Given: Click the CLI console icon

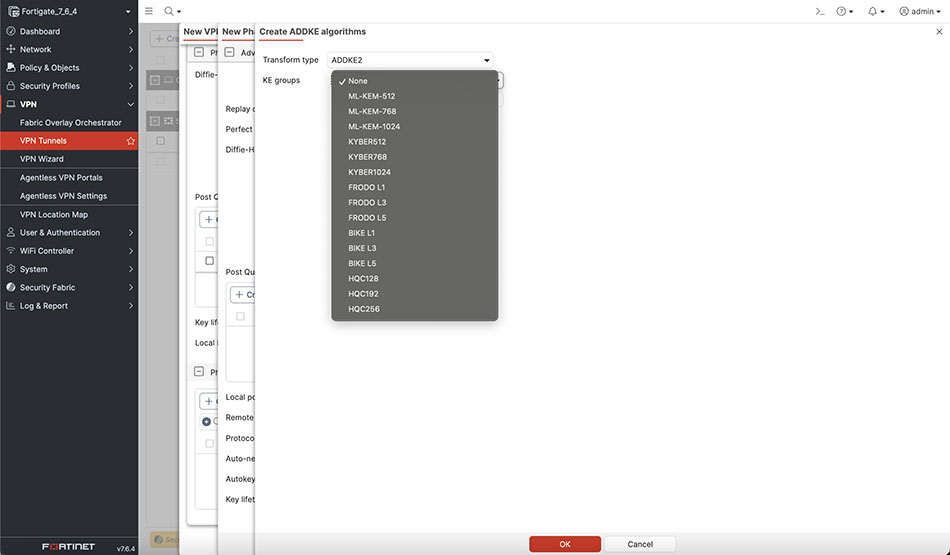Looking at the screenshot, I should tap(819, 11).
